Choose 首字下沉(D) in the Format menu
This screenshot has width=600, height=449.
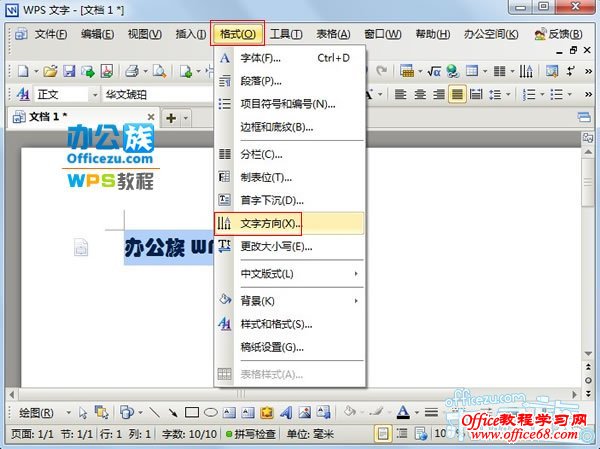[x=289, y=200]
